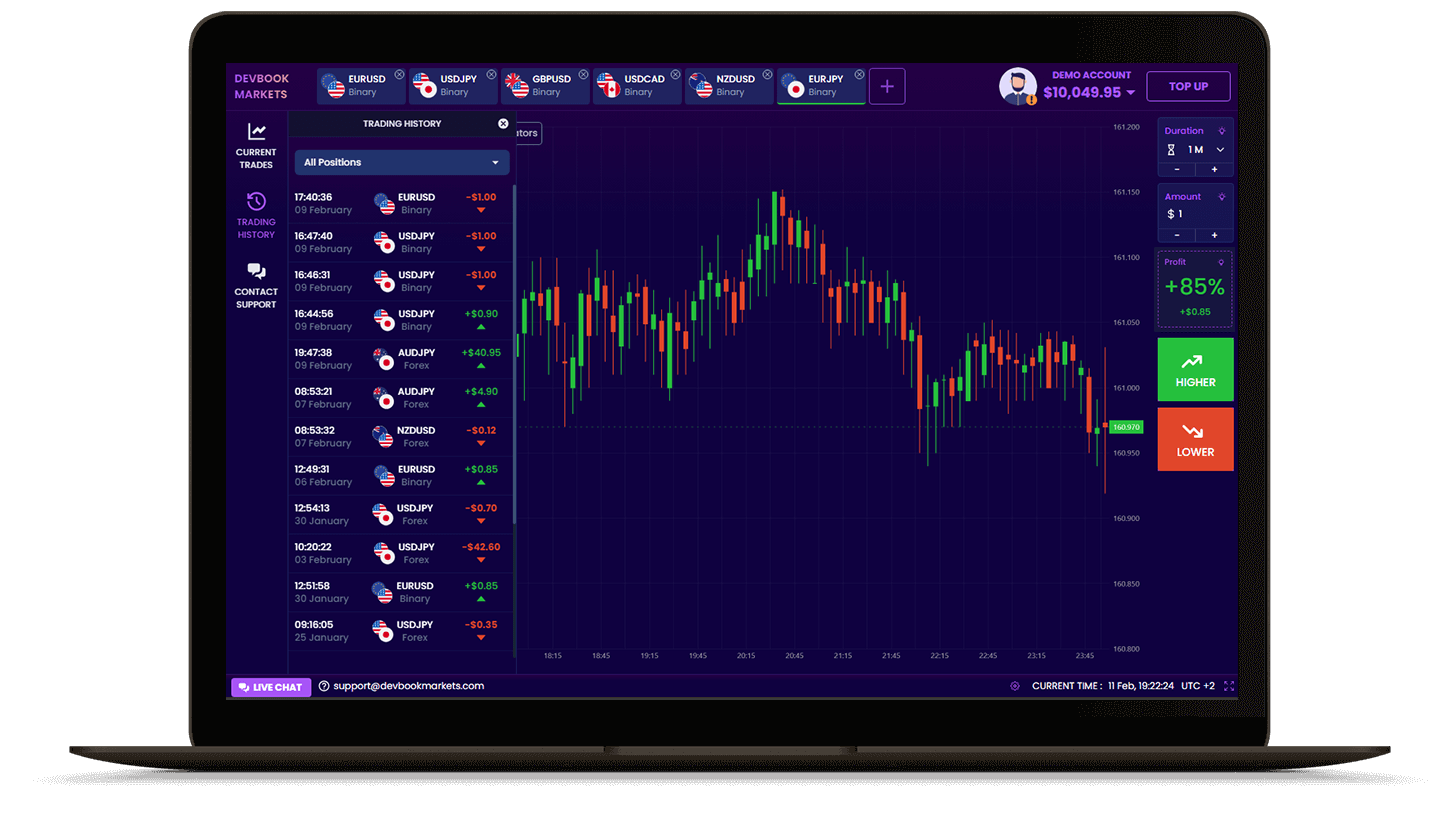The image size is (1440, 822).
Task: Switch to the GBPUSD Binary tab
Action: (545, 86)
